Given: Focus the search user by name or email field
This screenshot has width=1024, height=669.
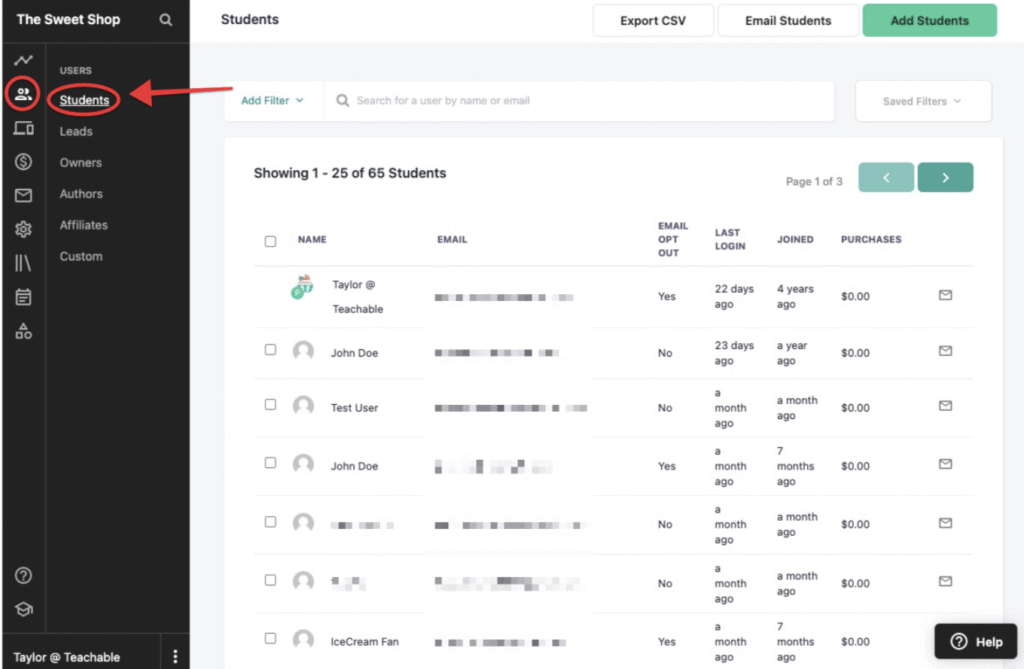Looking at the screenshot, I should coord(579,101).
